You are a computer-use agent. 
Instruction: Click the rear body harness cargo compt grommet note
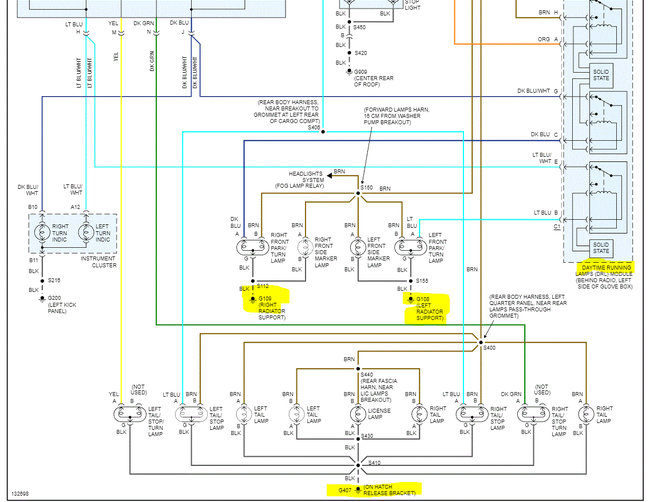pyautogui.click(x=286, y=112)
